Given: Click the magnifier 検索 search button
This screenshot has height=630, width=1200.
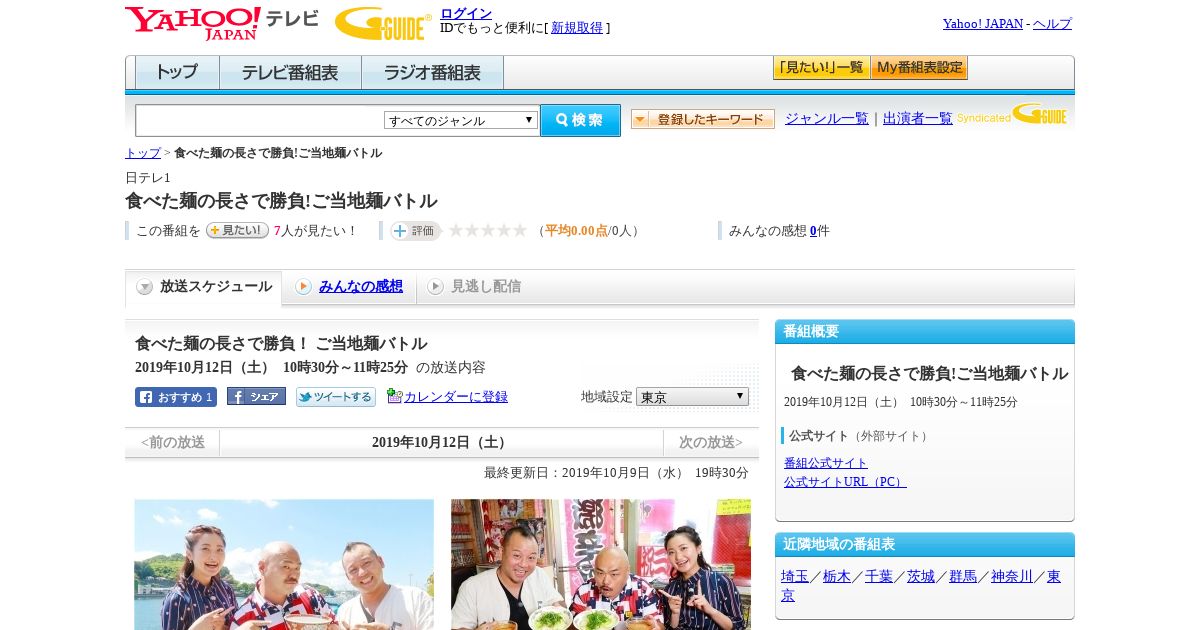Looking at the screenshot, I should click(580, 120).
